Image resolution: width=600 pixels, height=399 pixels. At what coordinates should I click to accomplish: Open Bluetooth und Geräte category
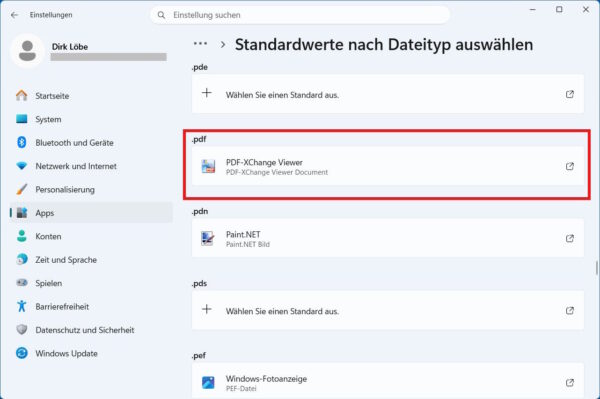tap(91, 142)
